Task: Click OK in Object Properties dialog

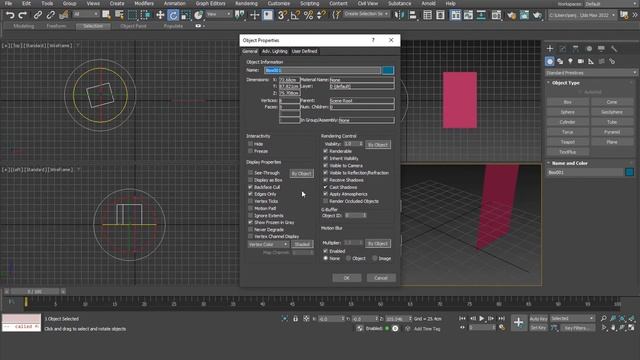Action: tap(347, 278)
